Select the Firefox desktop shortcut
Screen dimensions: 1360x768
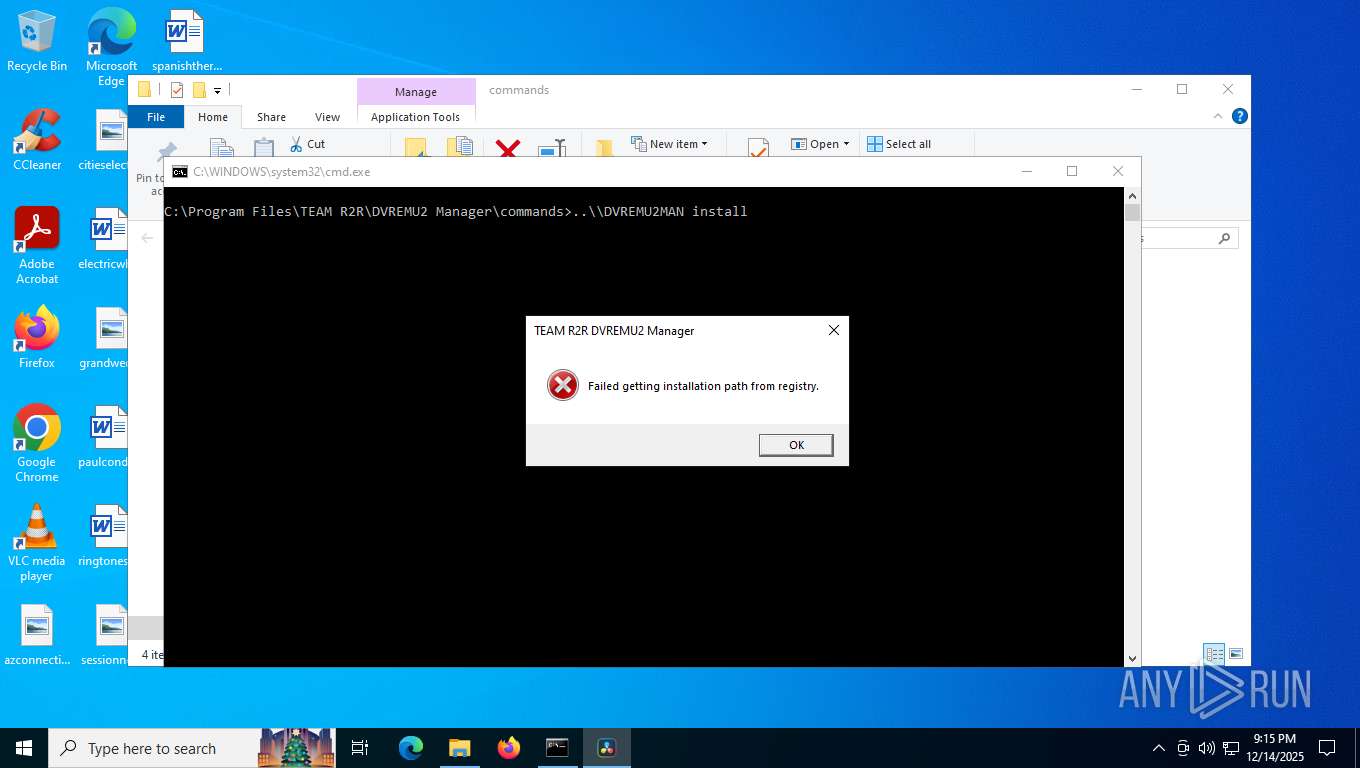coord(37,338)
